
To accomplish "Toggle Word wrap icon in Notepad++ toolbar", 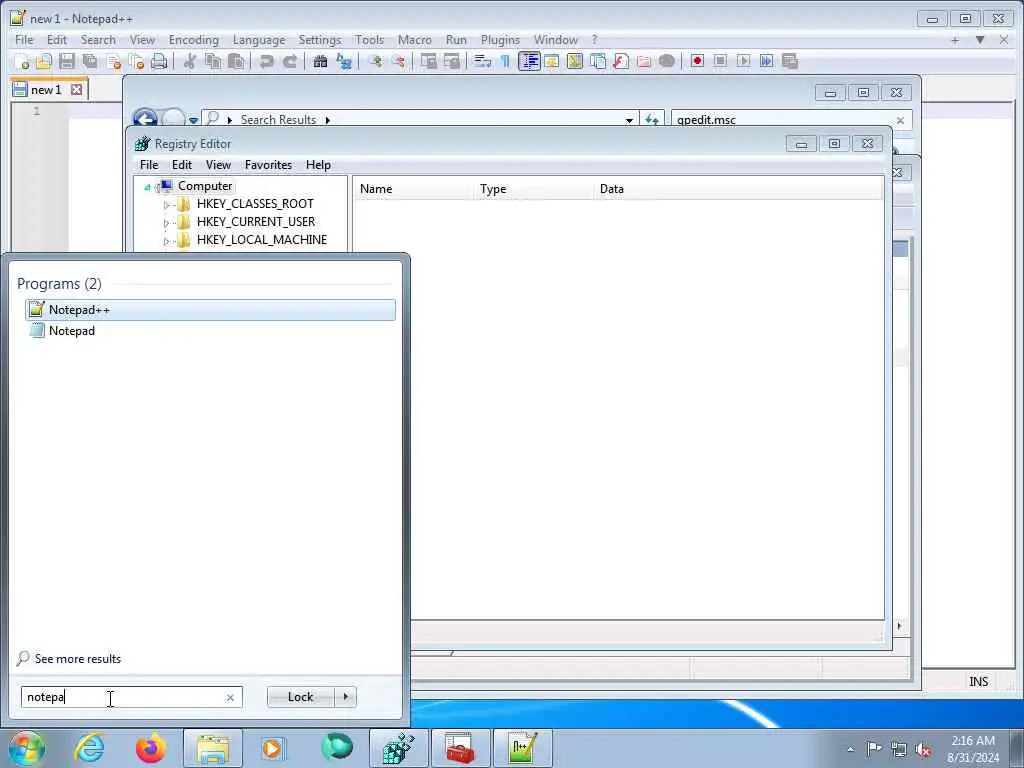I will 483,61.
